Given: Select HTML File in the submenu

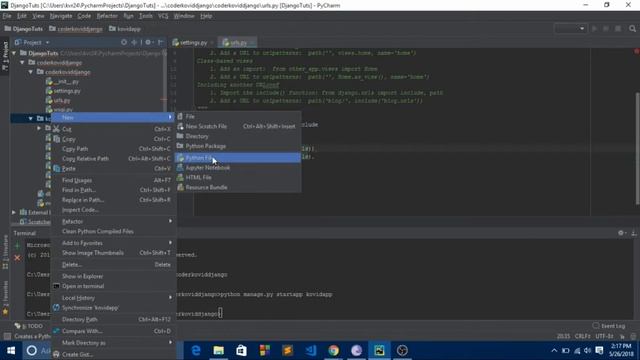Looking at the screenshot, I should [238, 178].
